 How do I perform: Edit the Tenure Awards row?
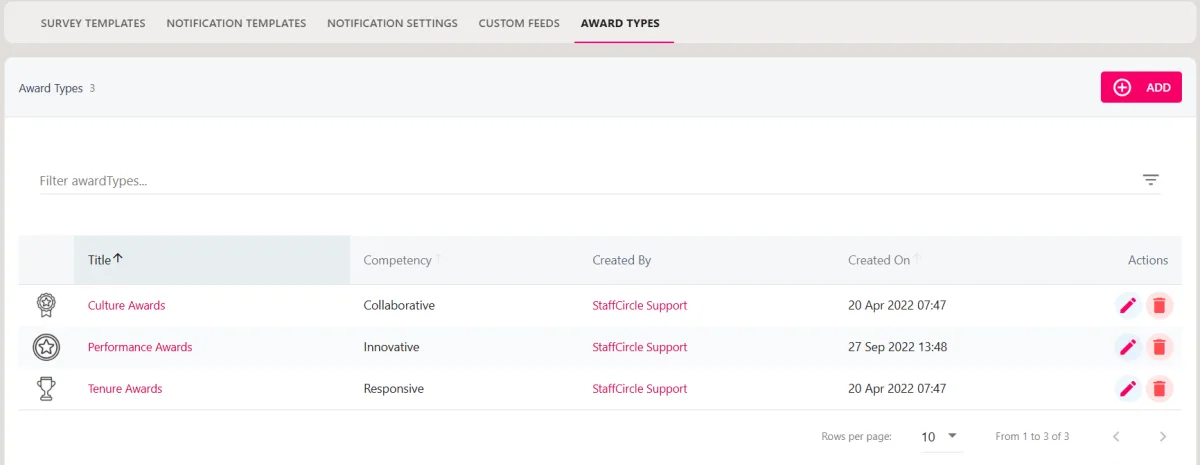pyautogui.click(x=1128, y=389)
